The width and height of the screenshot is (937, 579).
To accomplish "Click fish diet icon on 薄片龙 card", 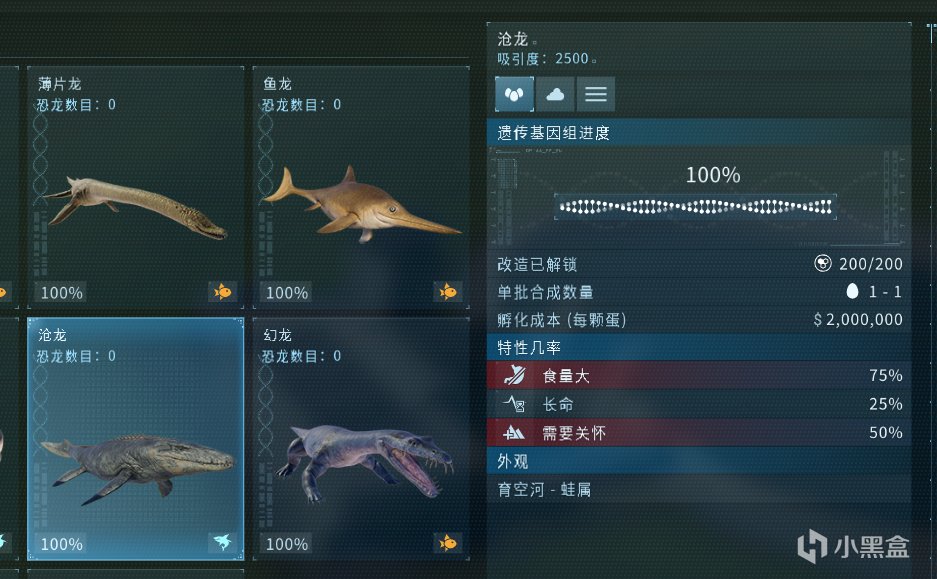I will (222, 292).
